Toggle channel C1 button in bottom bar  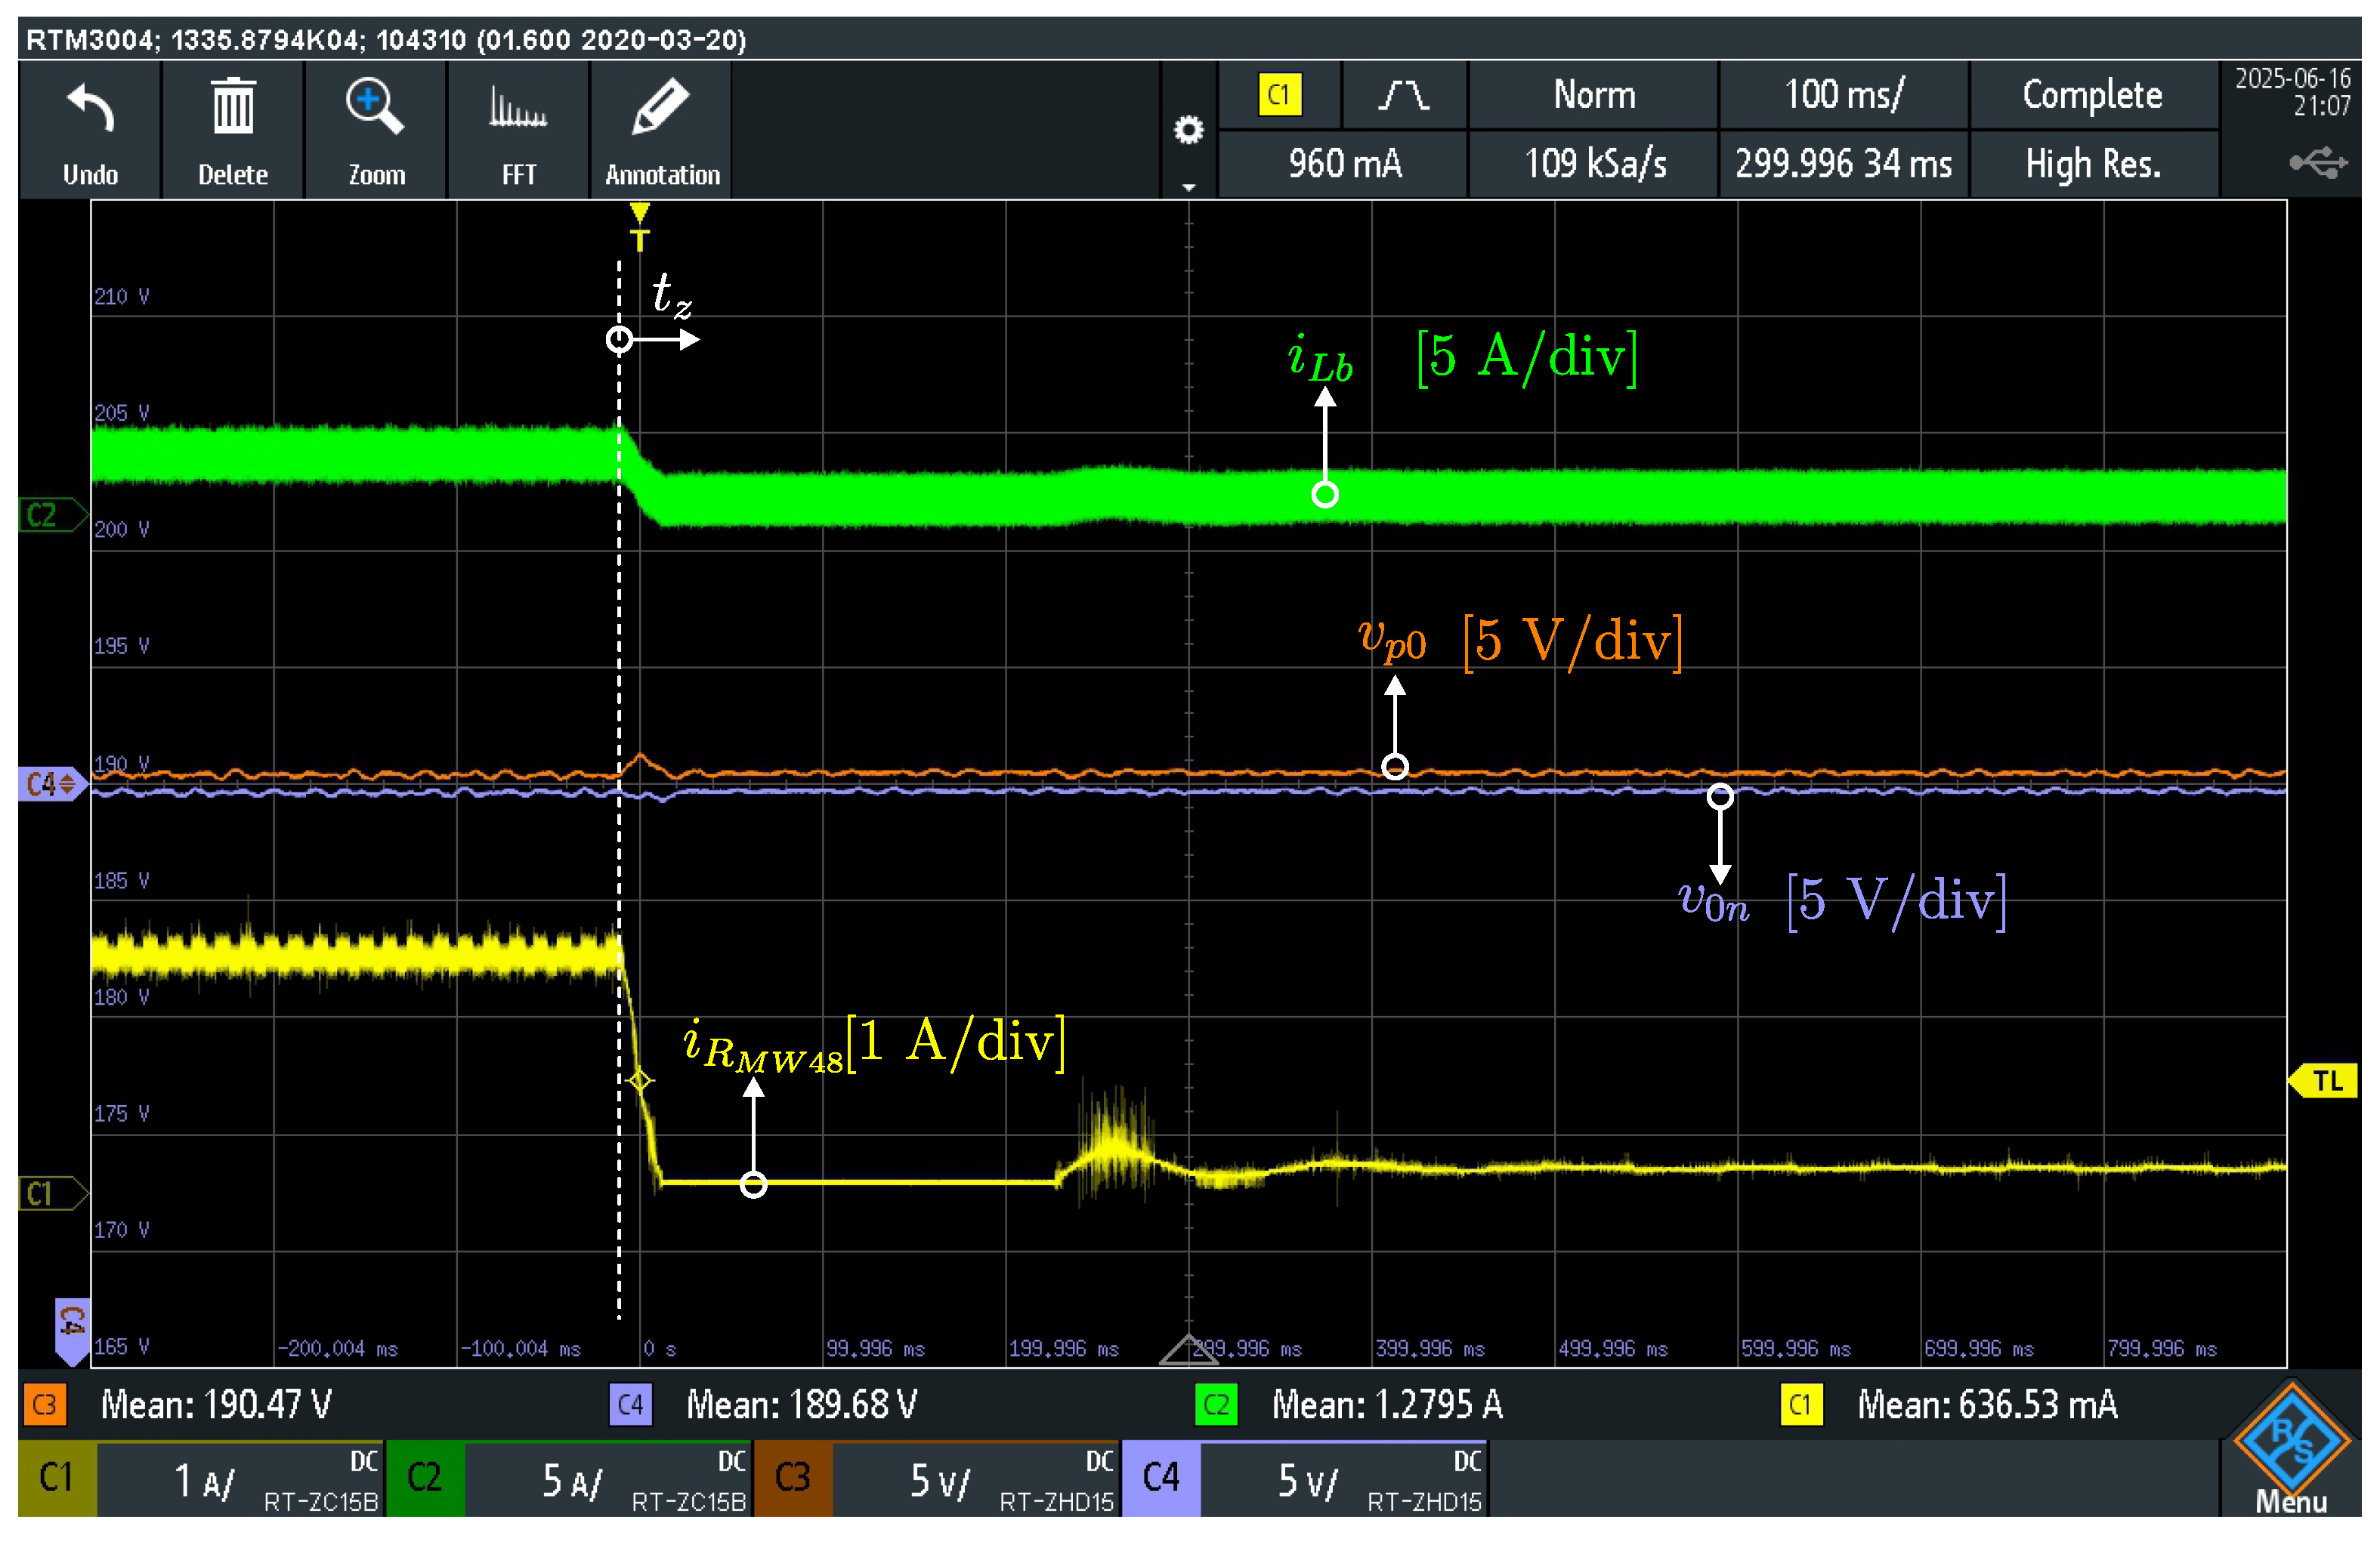click(57, 1478)
